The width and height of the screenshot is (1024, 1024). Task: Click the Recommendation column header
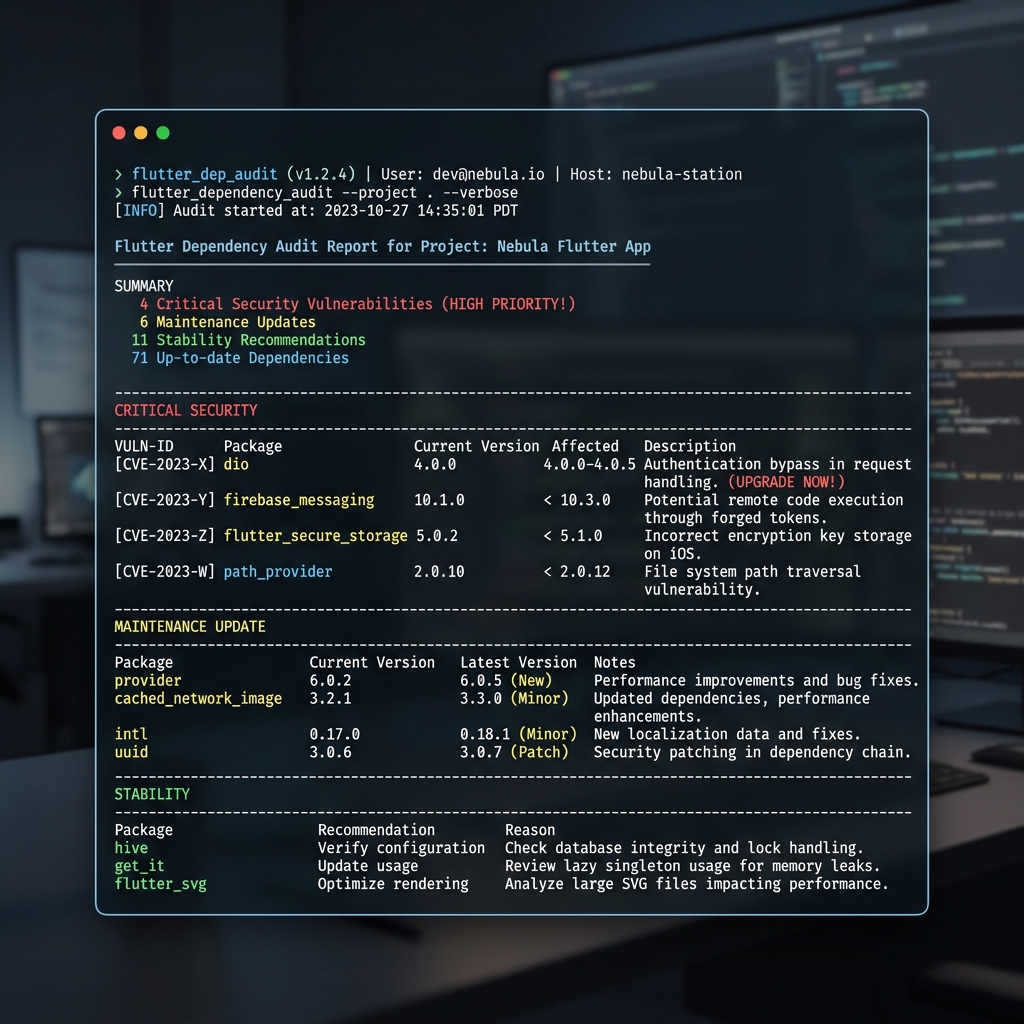point(376,830)
